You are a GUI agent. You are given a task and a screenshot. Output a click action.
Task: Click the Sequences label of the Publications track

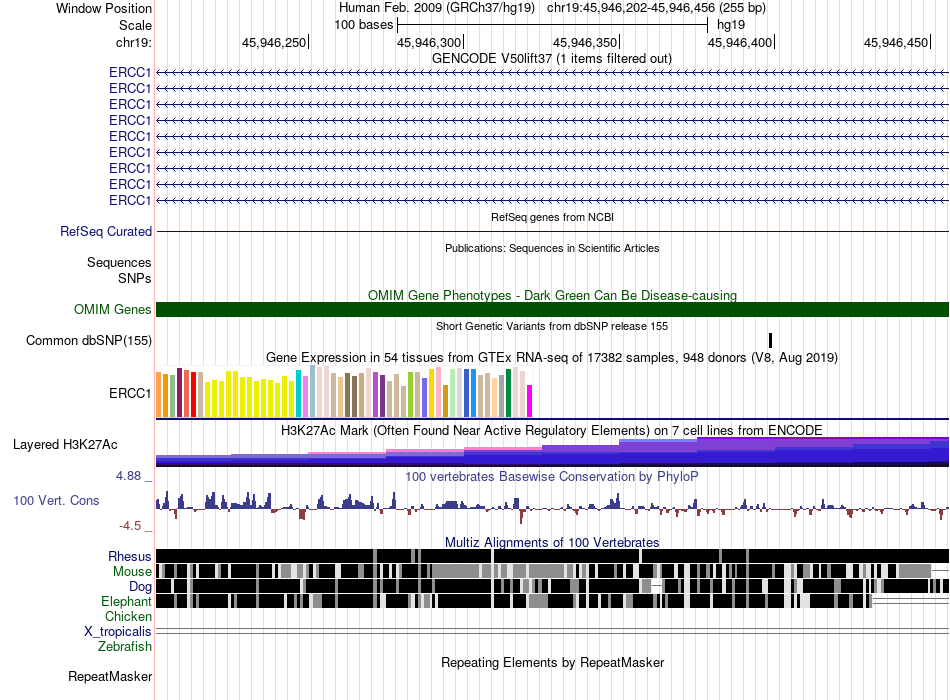[119, 262]
